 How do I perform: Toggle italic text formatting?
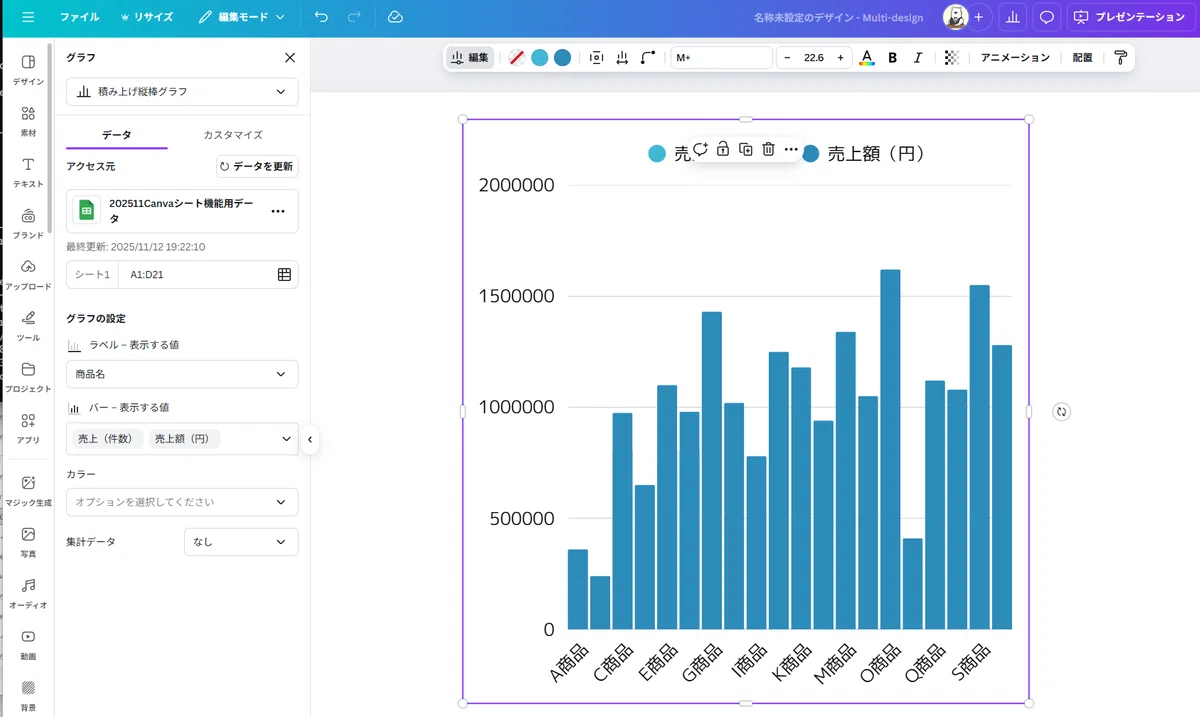pos(918,58)
